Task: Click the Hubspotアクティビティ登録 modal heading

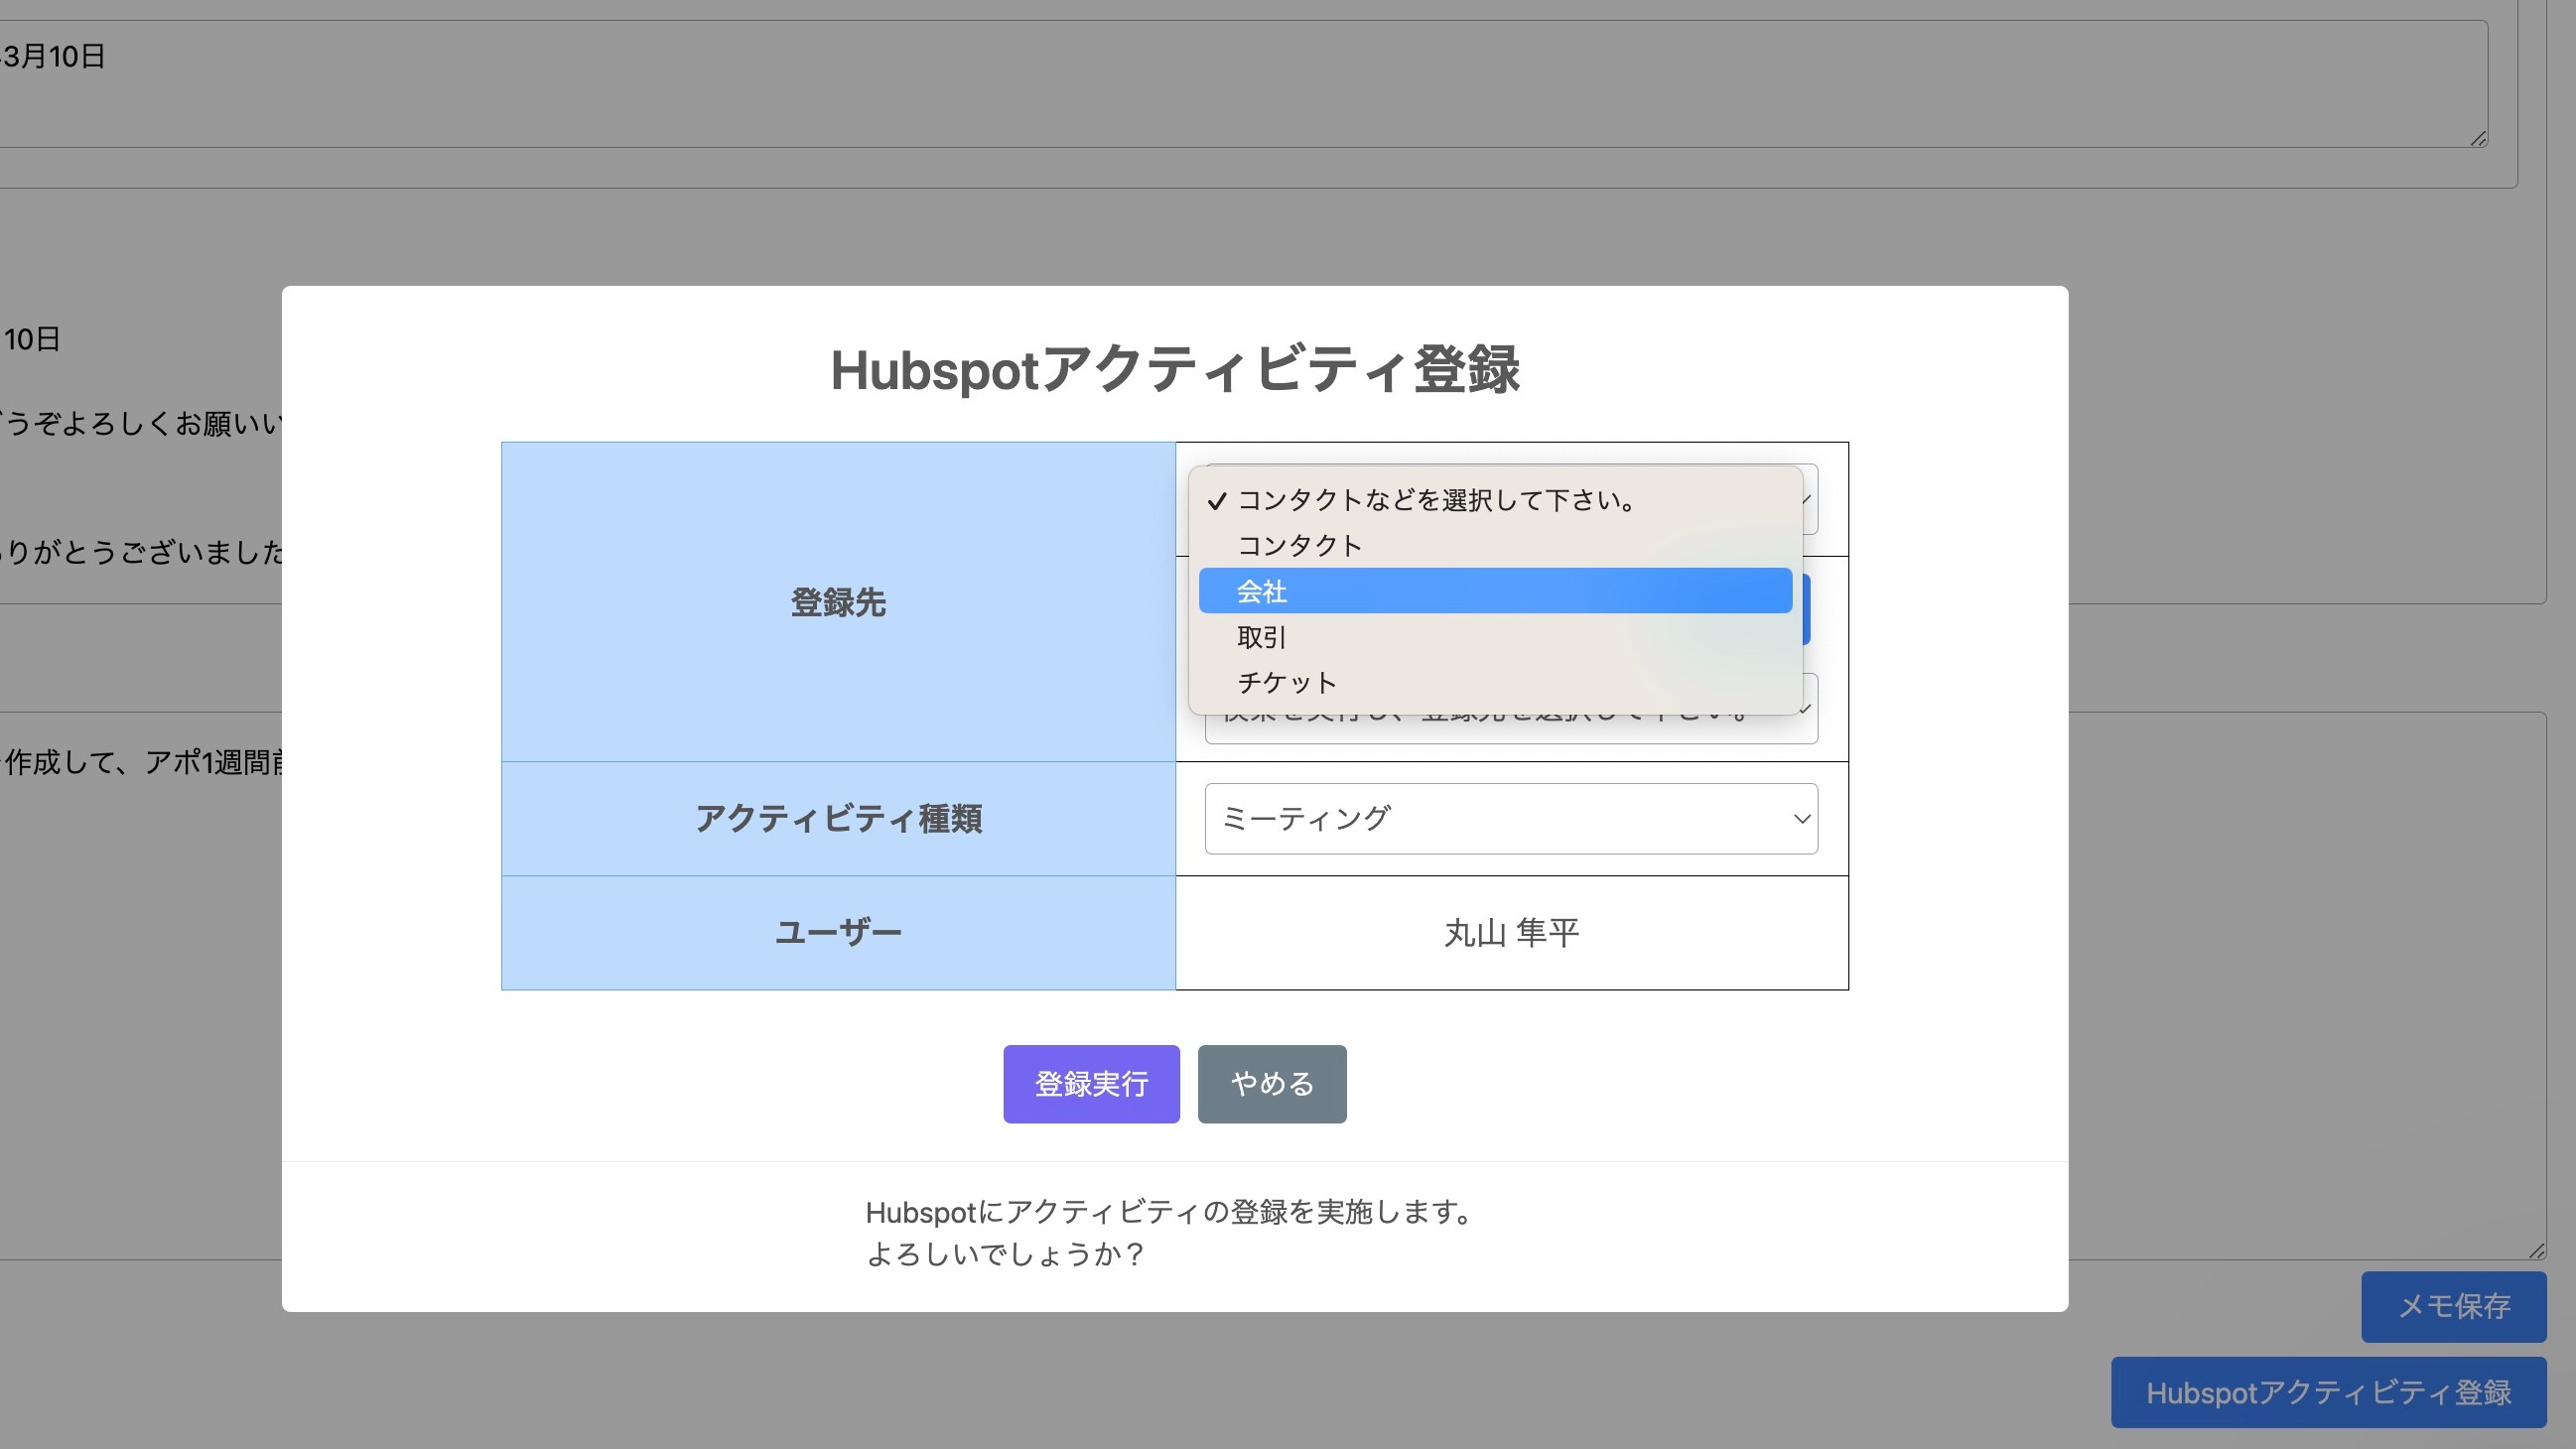Action: (x=1174, y=370)
